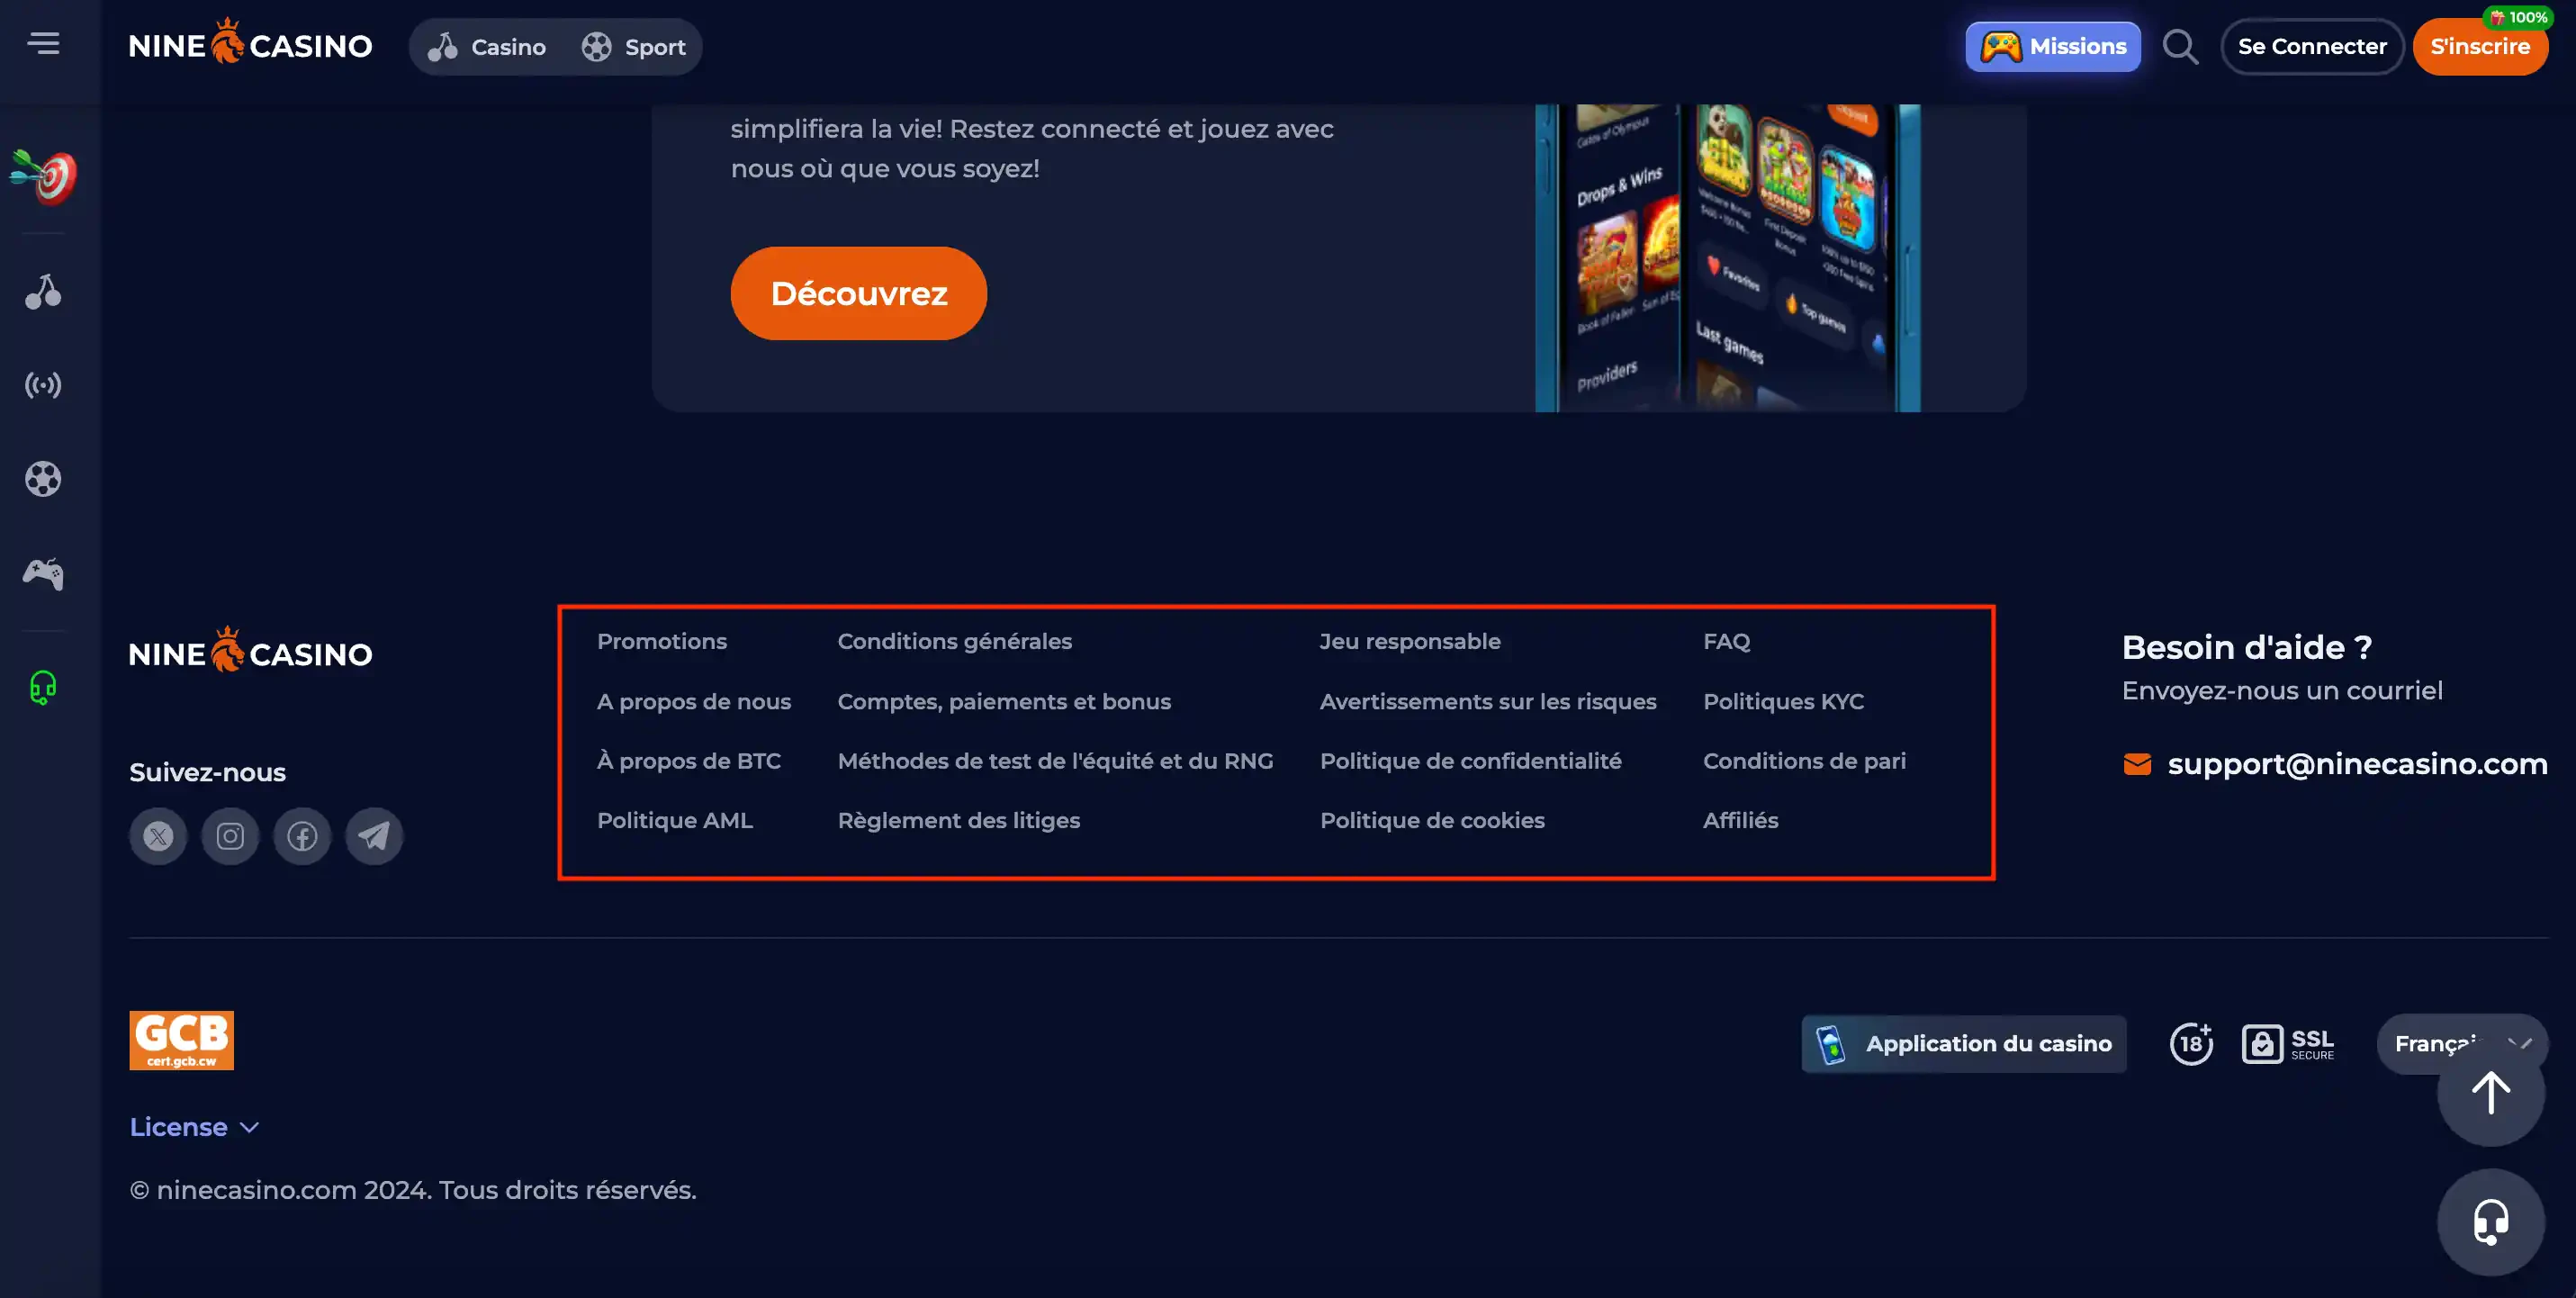Open the hamburger menu icon
2576x1298 pixels.
point(43,43)
